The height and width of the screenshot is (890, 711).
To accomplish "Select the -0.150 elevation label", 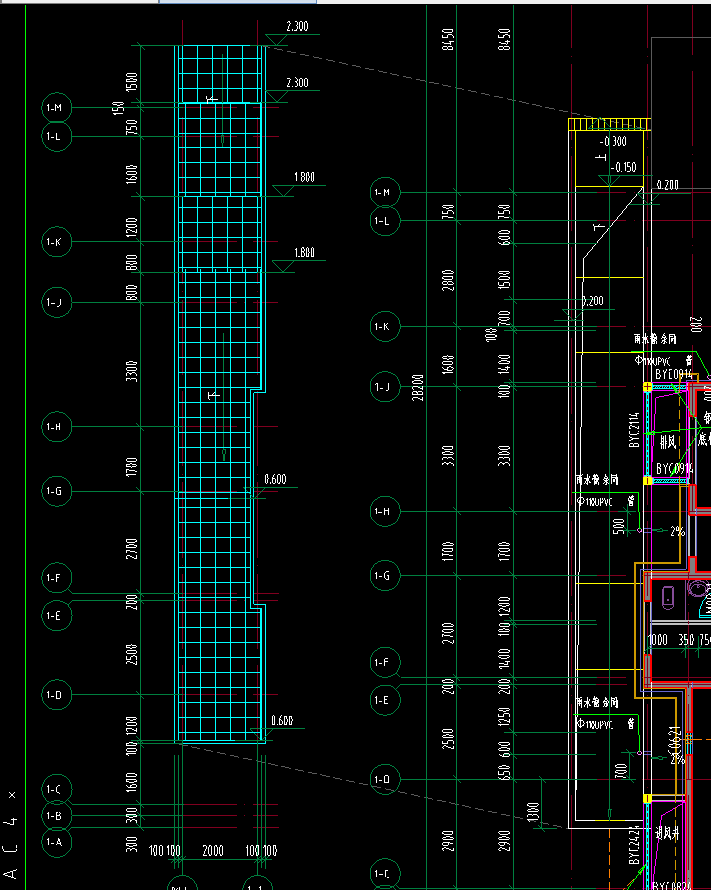I will coord(623,167).
